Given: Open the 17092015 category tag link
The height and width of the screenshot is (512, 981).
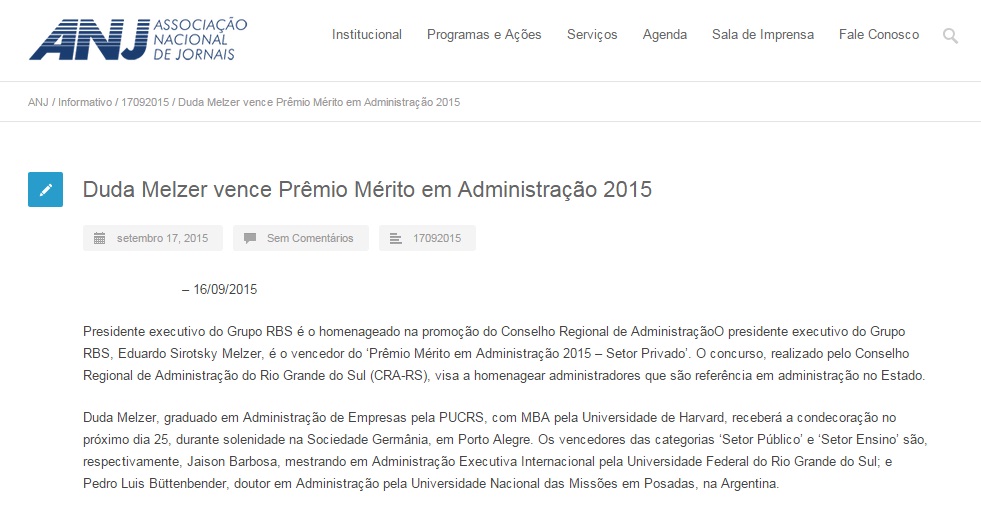Looking at the screenshot, I should coord(437,238).
